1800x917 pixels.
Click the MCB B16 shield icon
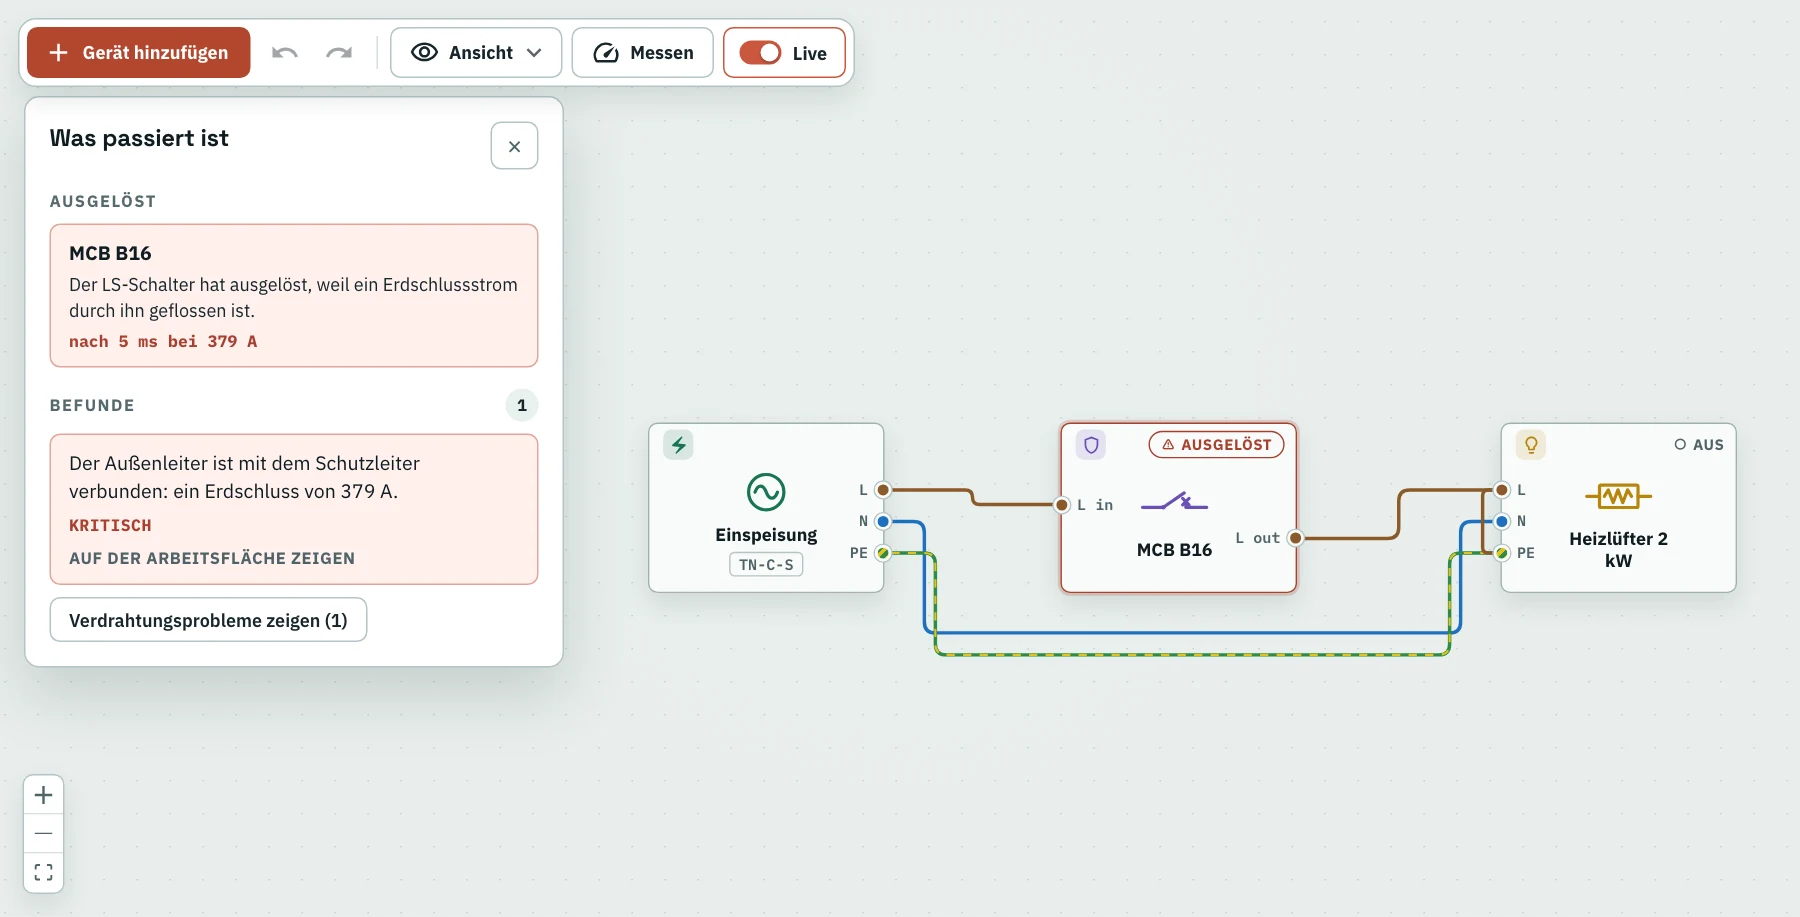[1091, 444]
